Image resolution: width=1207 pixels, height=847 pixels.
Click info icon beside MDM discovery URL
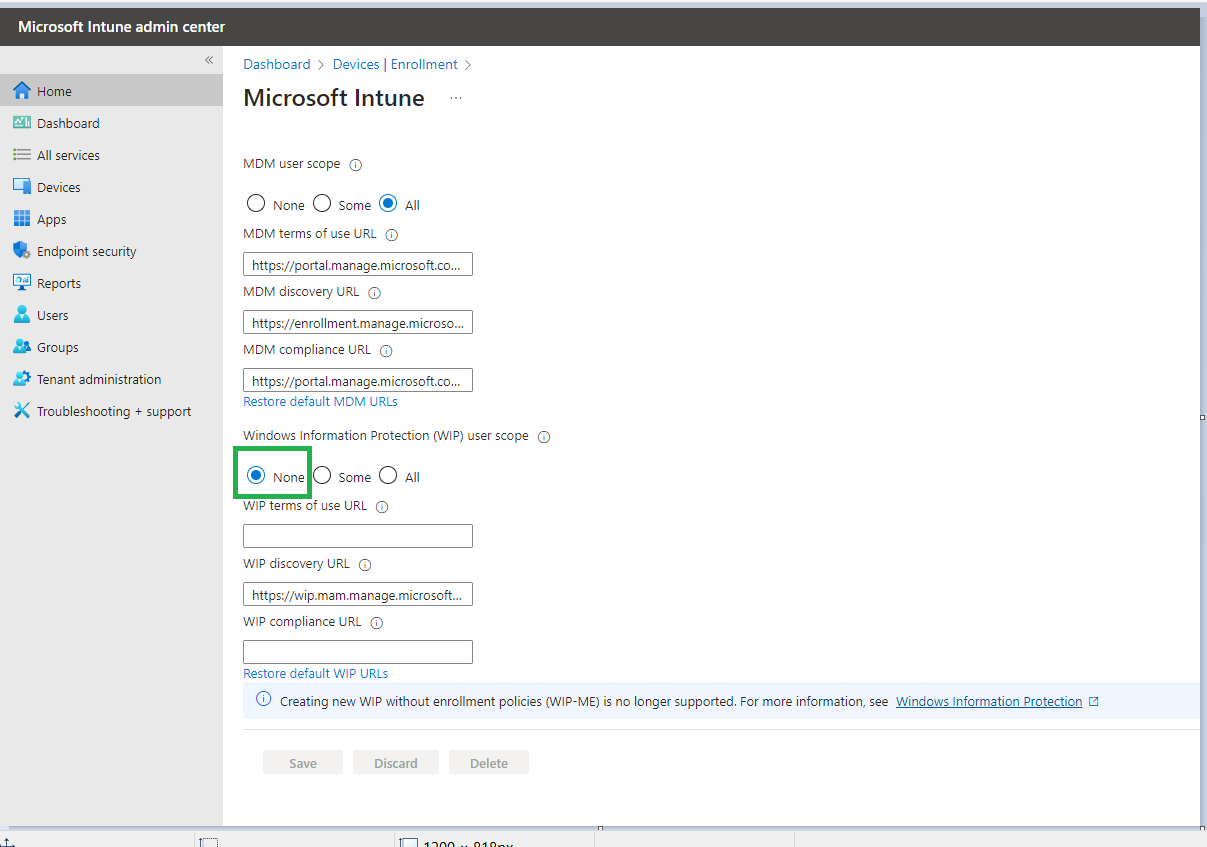374,293
